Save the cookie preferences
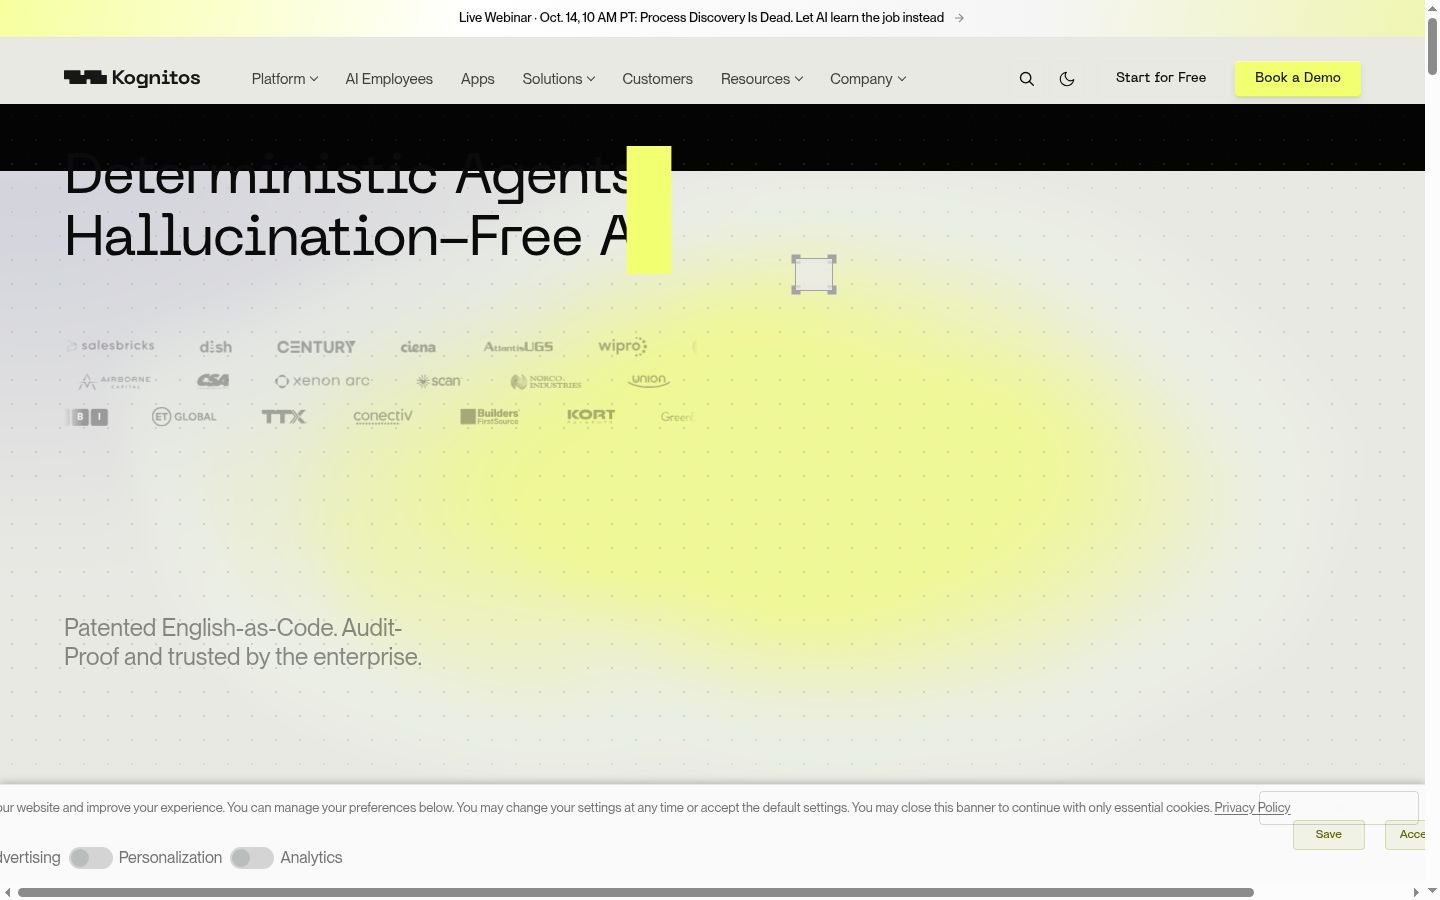The width and height of the screenshot is (1440, 900). tap(1329, 835)
